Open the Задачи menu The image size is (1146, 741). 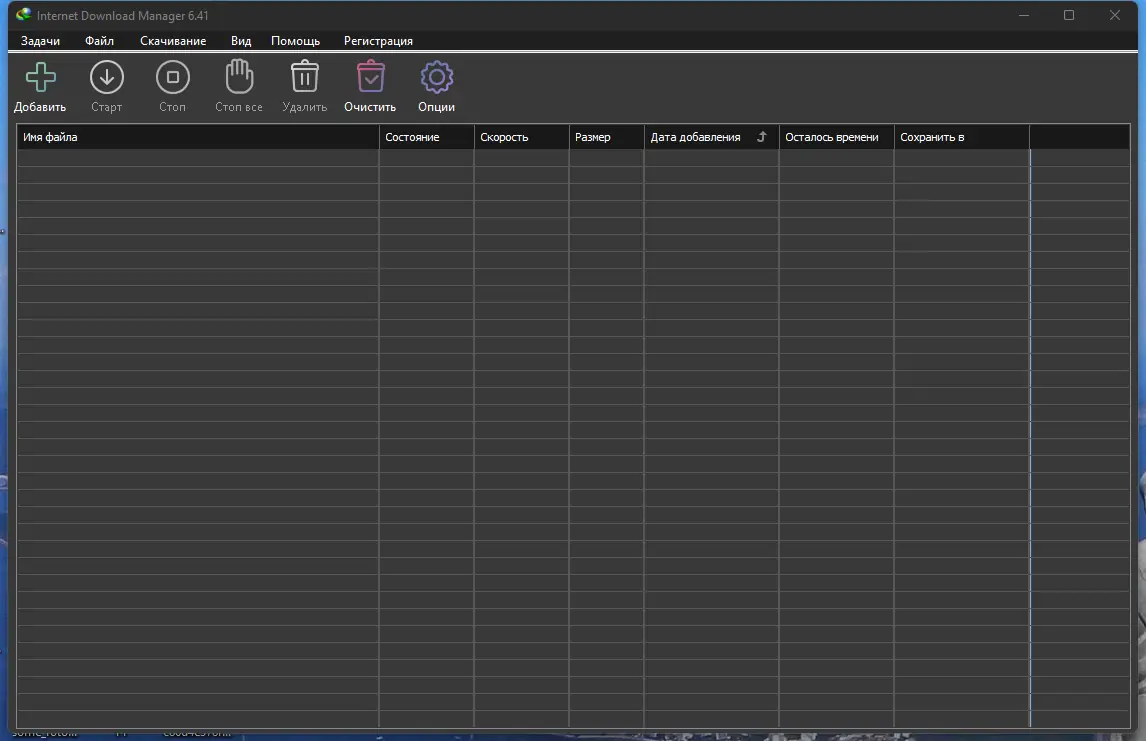tap(40, 41)
